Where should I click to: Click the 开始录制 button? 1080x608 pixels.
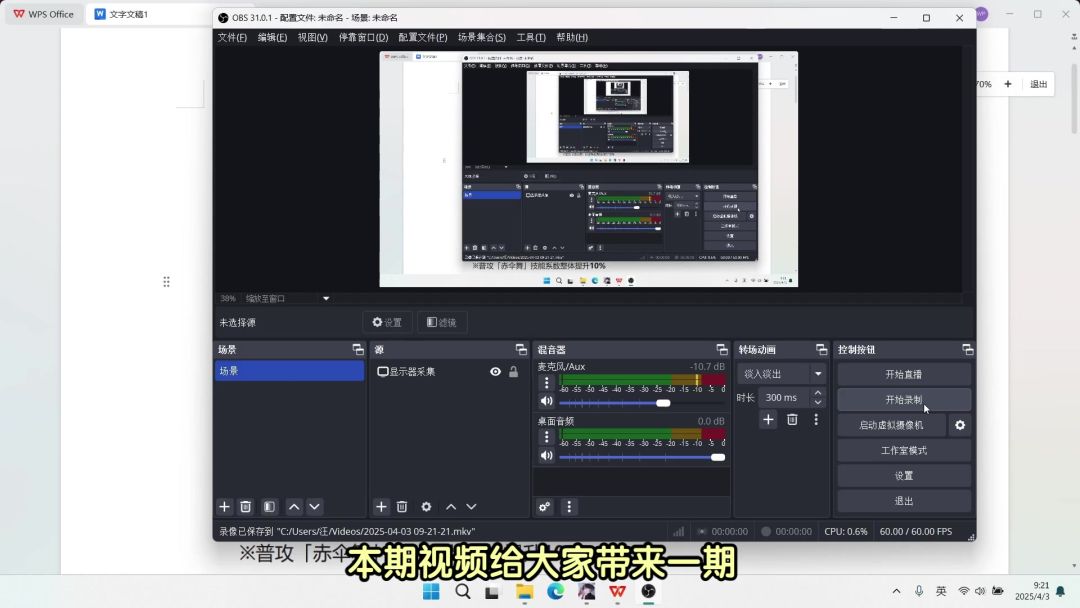[903, 400]
